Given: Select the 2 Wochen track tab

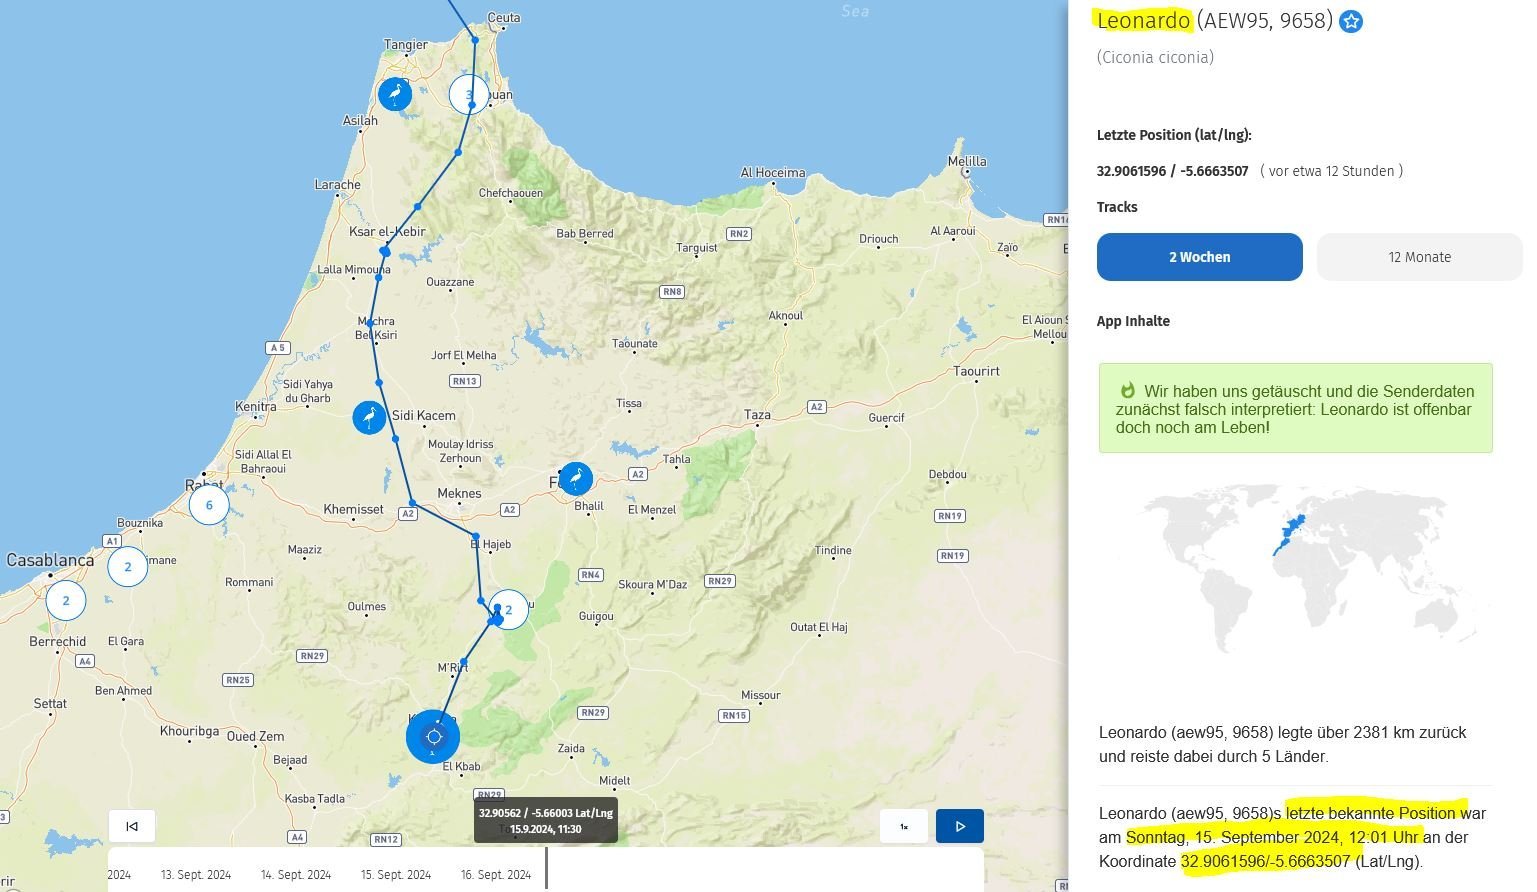Looking at the screenshot, I should (x=1199, y=257).
